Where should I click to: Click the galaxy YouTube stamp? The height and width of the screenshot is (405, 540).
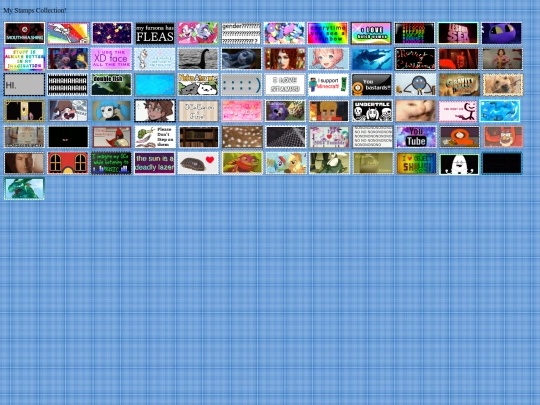[x=415, y=137]
